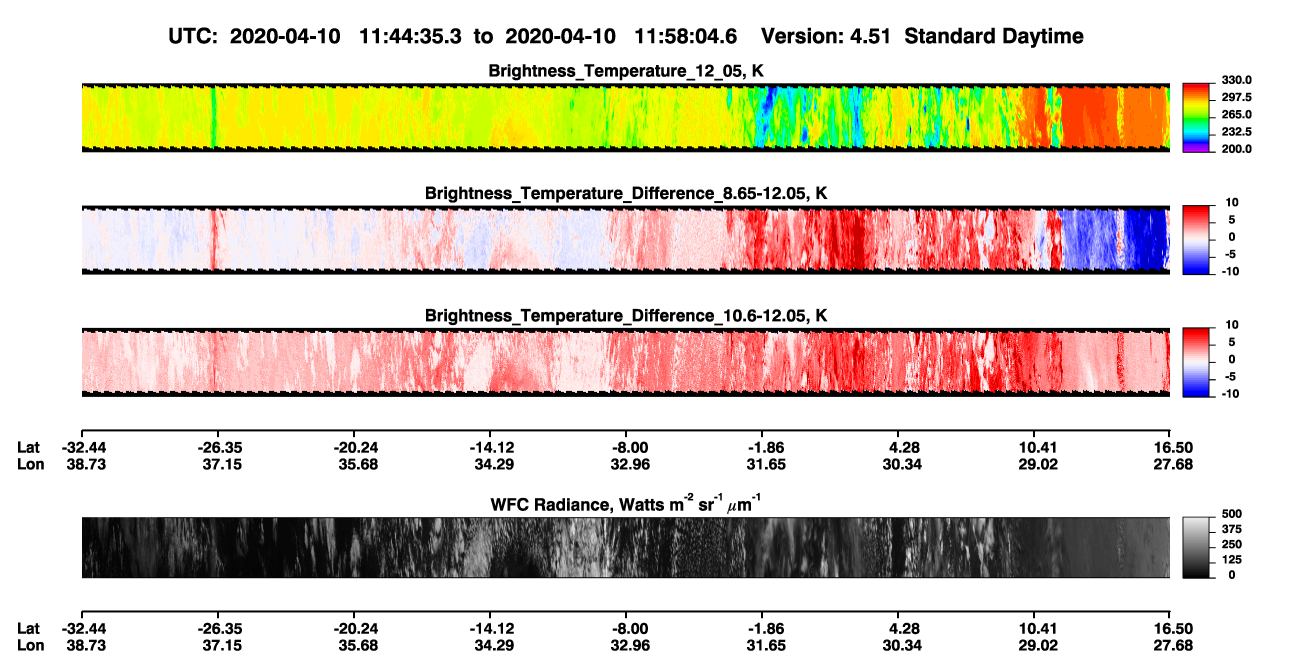This screenshot has height=667, width=1300.
Task: Click the Lat label of the axis under the 10.6-12.05 panel
Action: (29, 446)
